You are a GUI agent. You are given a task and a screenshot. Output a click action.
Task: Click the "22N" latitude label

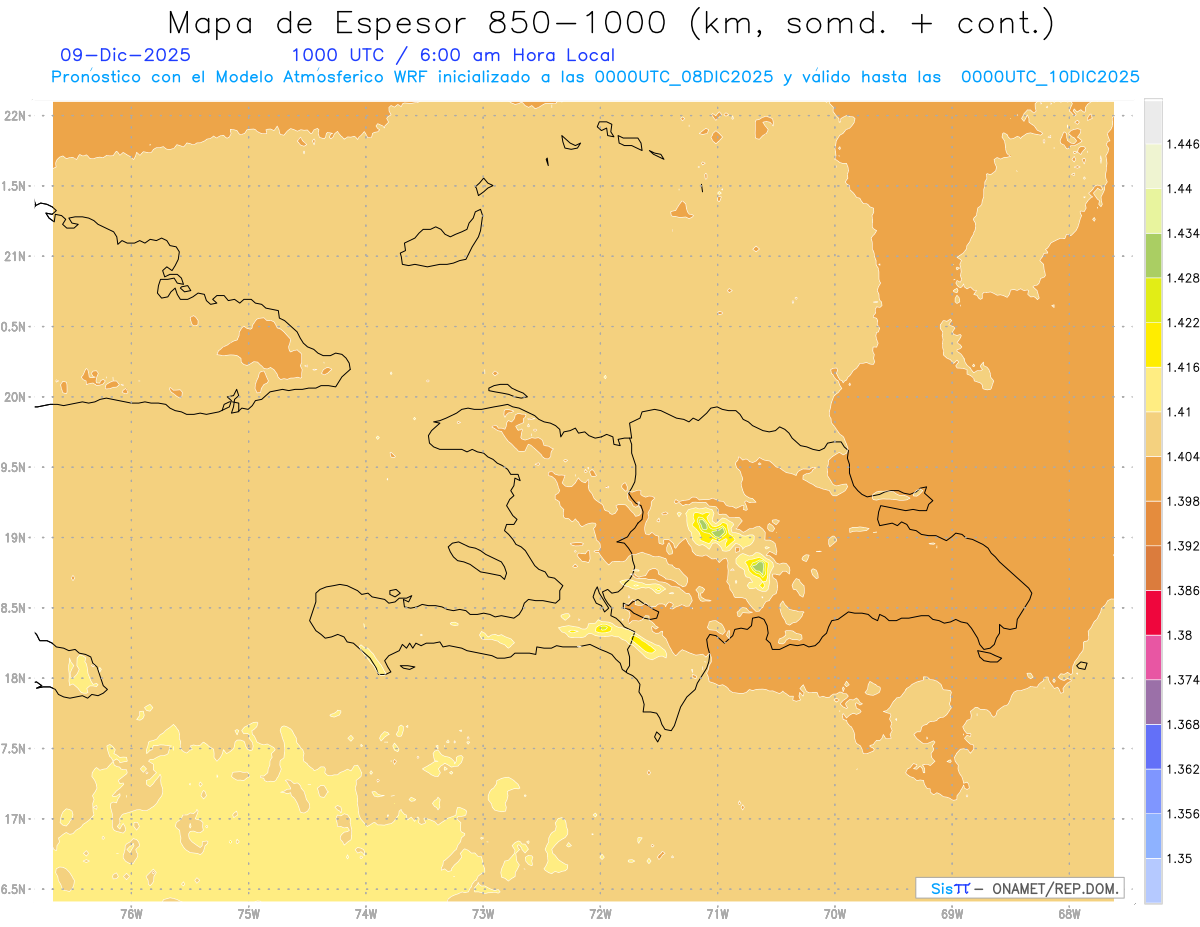16,116
